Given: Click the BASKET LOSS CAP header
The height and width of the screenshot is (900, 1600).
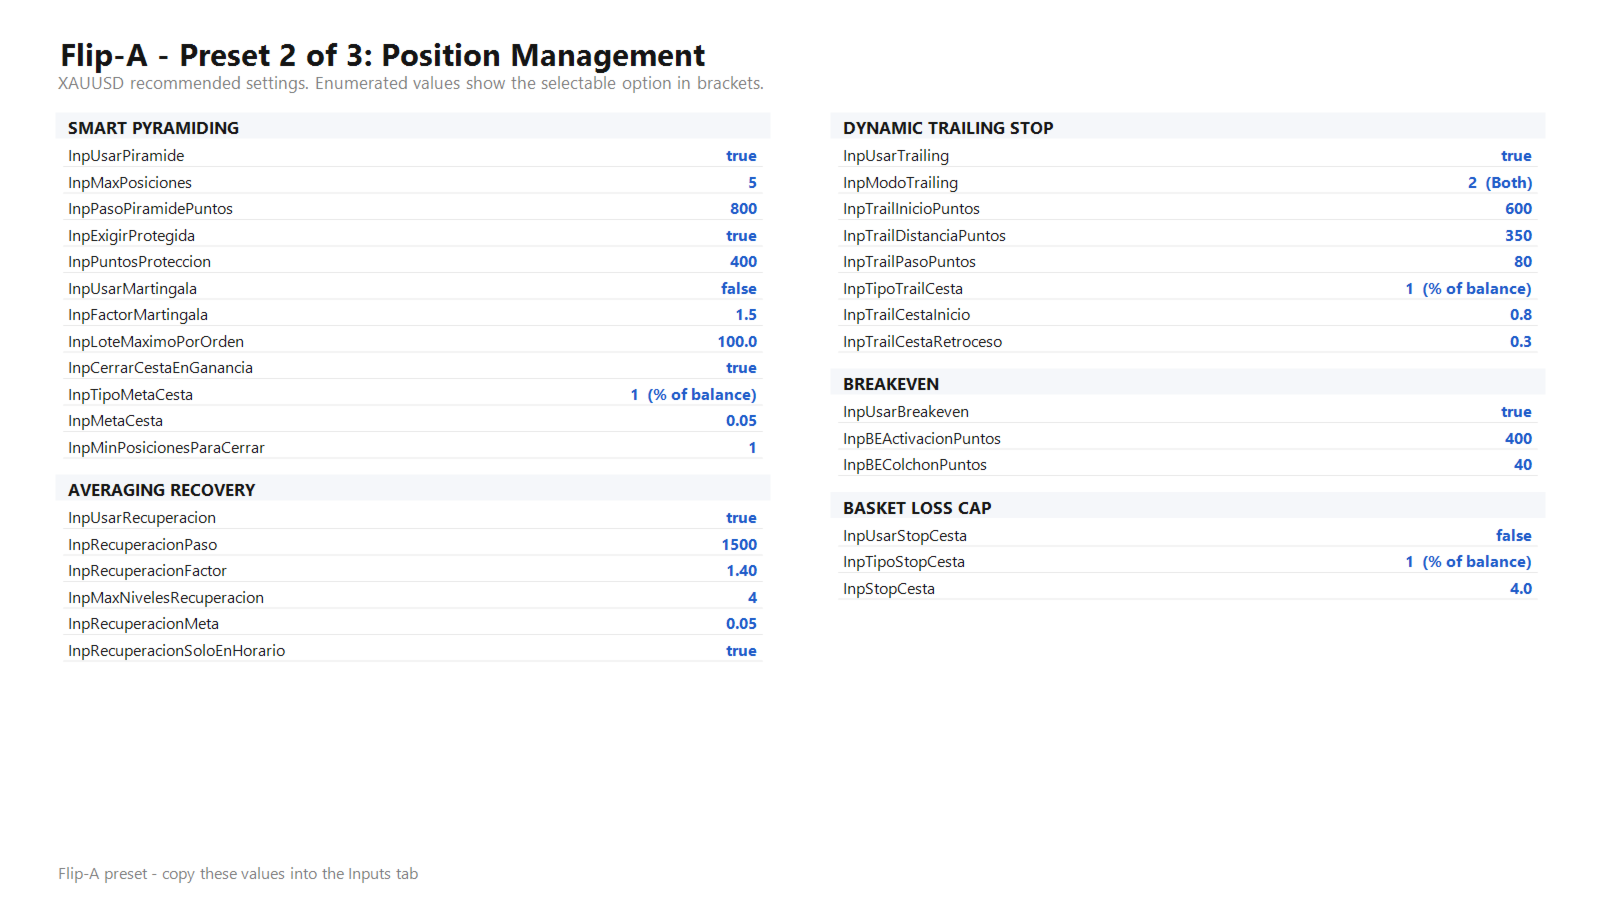Looking at the screenshot, I should [x=917, y=508].
